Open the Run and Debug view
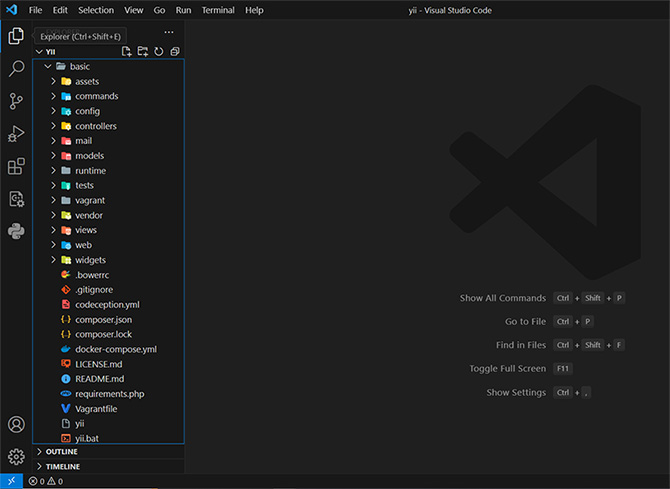Screen dimensions: 670x489 [16, 134]
